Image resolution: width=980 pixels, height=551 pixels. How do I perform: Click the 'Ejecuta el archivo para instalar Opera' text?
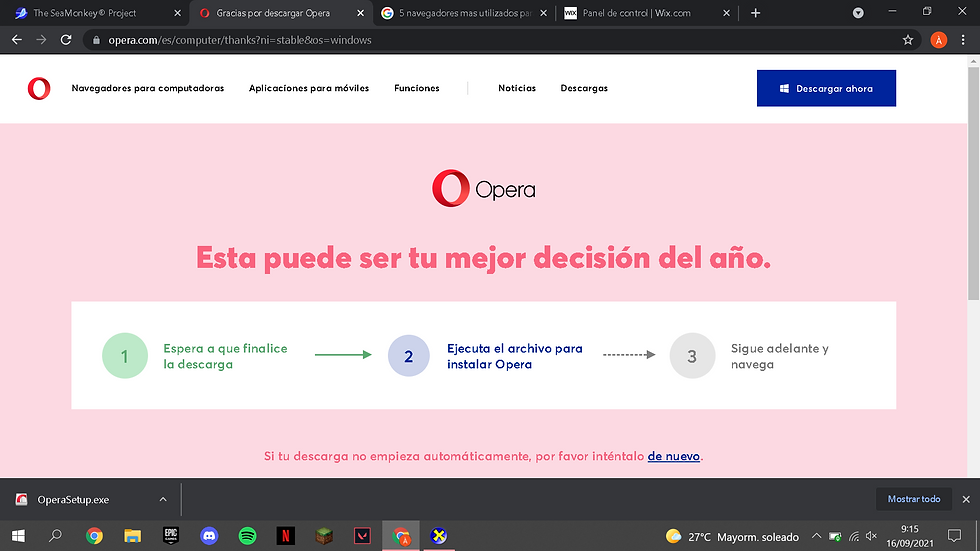pyautogui.click(x=515, y=356)
